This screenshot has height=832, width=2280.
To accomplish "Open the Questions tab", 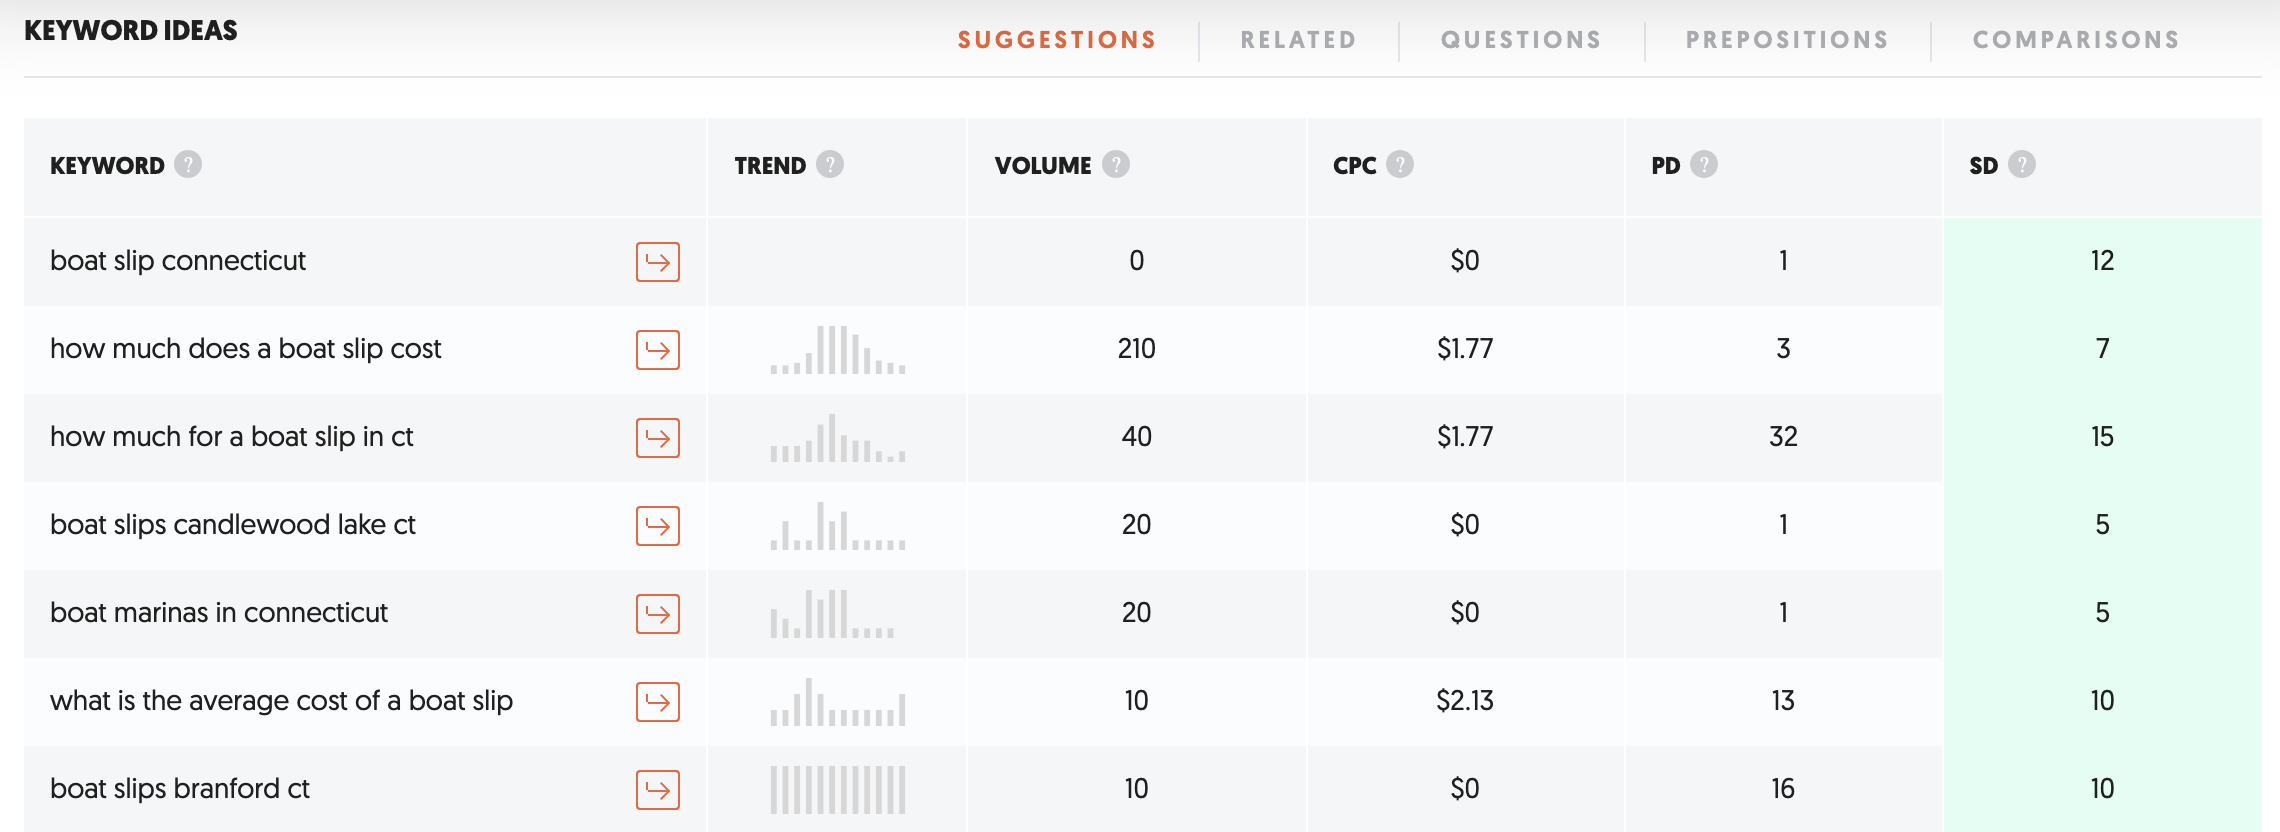I will pos(1521,40).
